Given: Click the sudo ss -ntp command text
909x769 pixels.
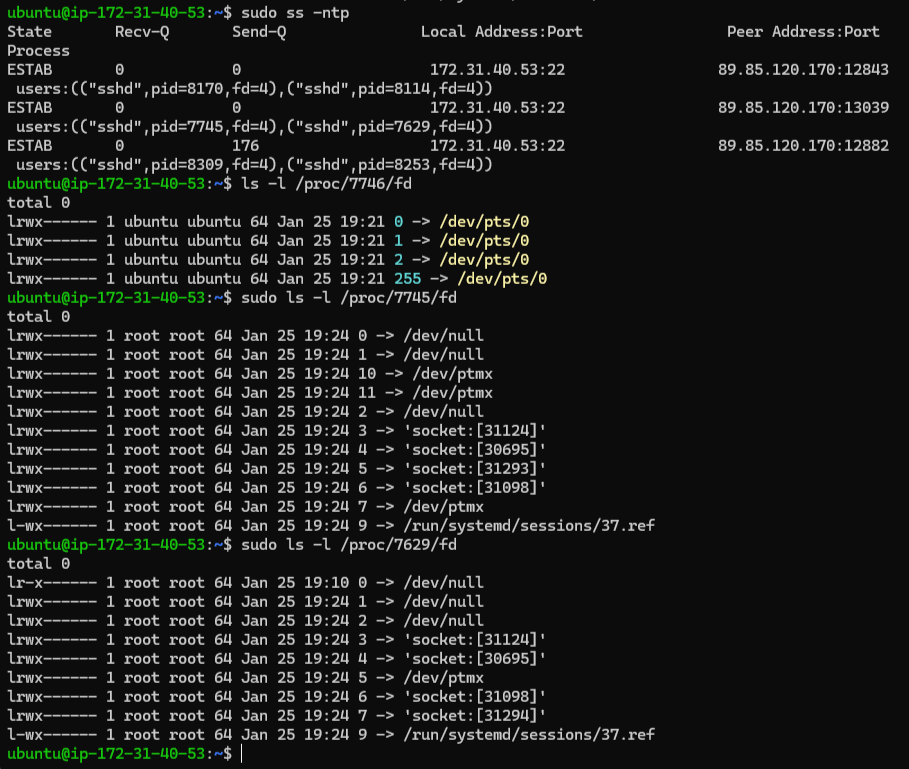Looking at the screenshot, I should [292, 13].
